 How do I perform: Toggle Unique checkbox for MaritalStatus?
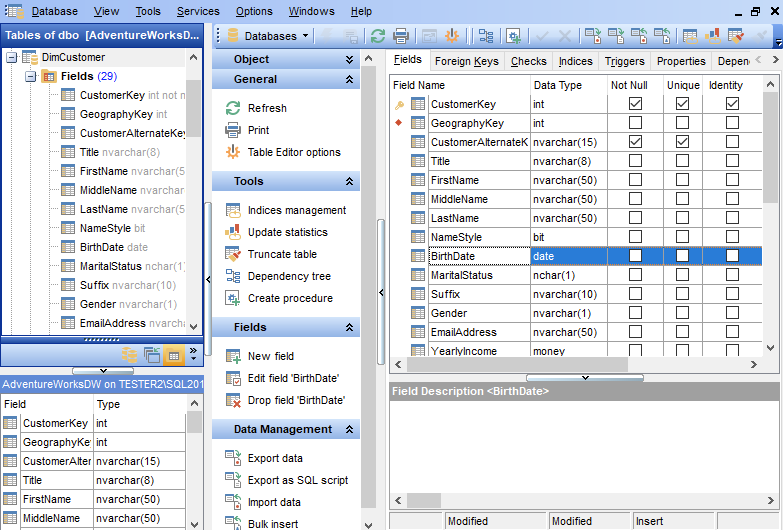(x=682, y=274)
